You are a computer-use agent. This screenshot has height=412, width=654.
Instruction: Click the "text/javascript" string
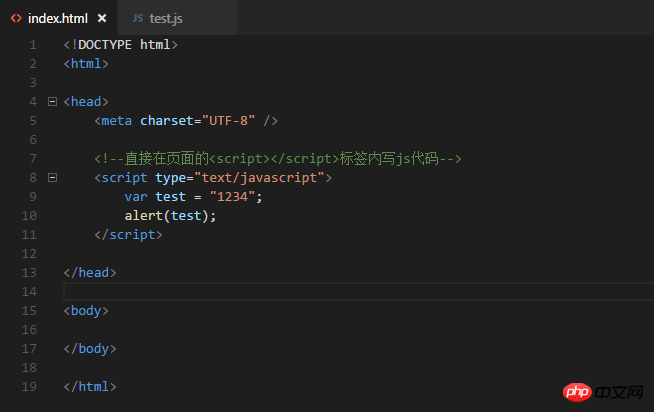pyautogui.click(x=259, y=178)
